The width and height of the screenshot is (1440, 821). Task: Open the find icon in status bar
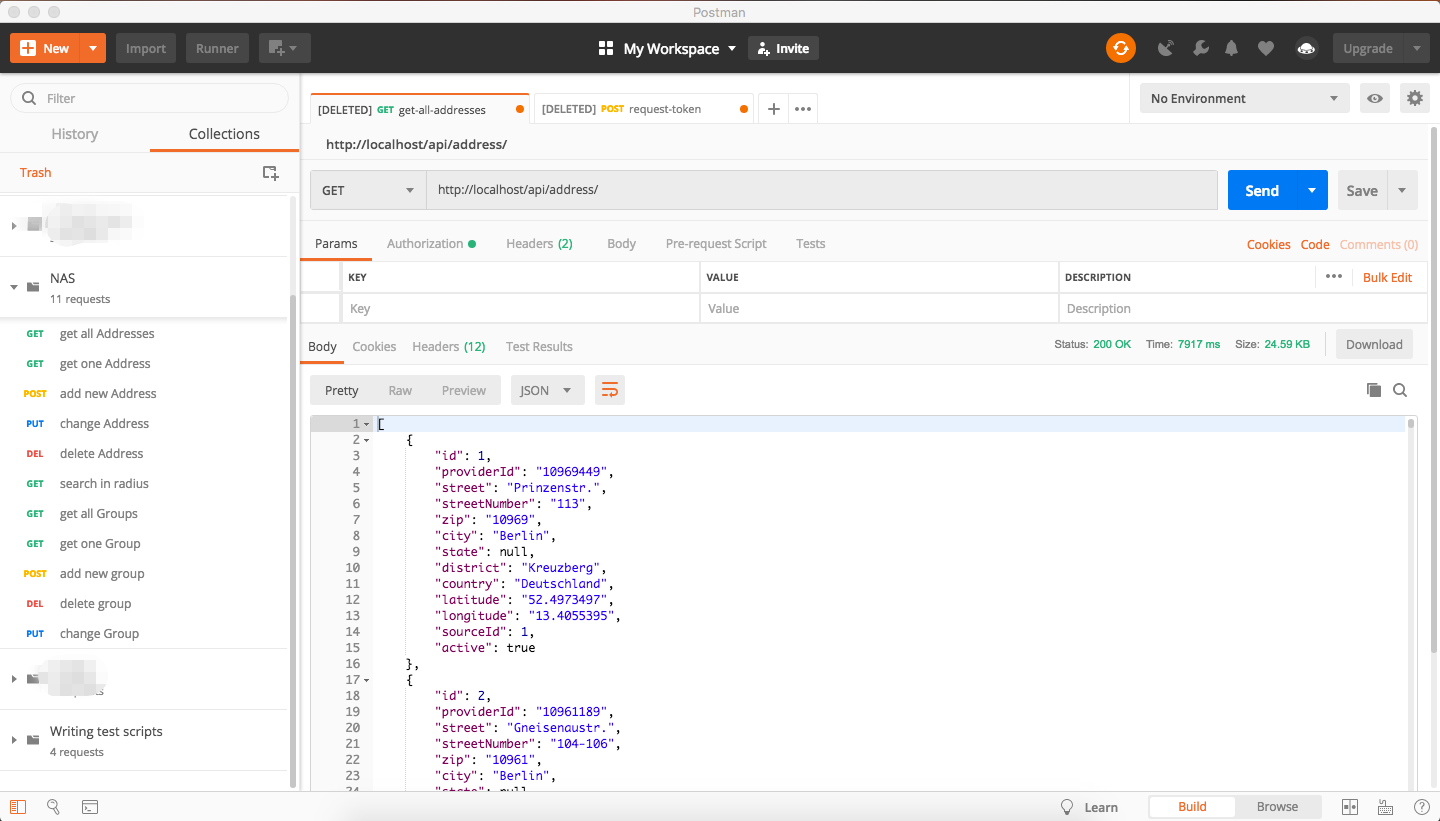54,806
